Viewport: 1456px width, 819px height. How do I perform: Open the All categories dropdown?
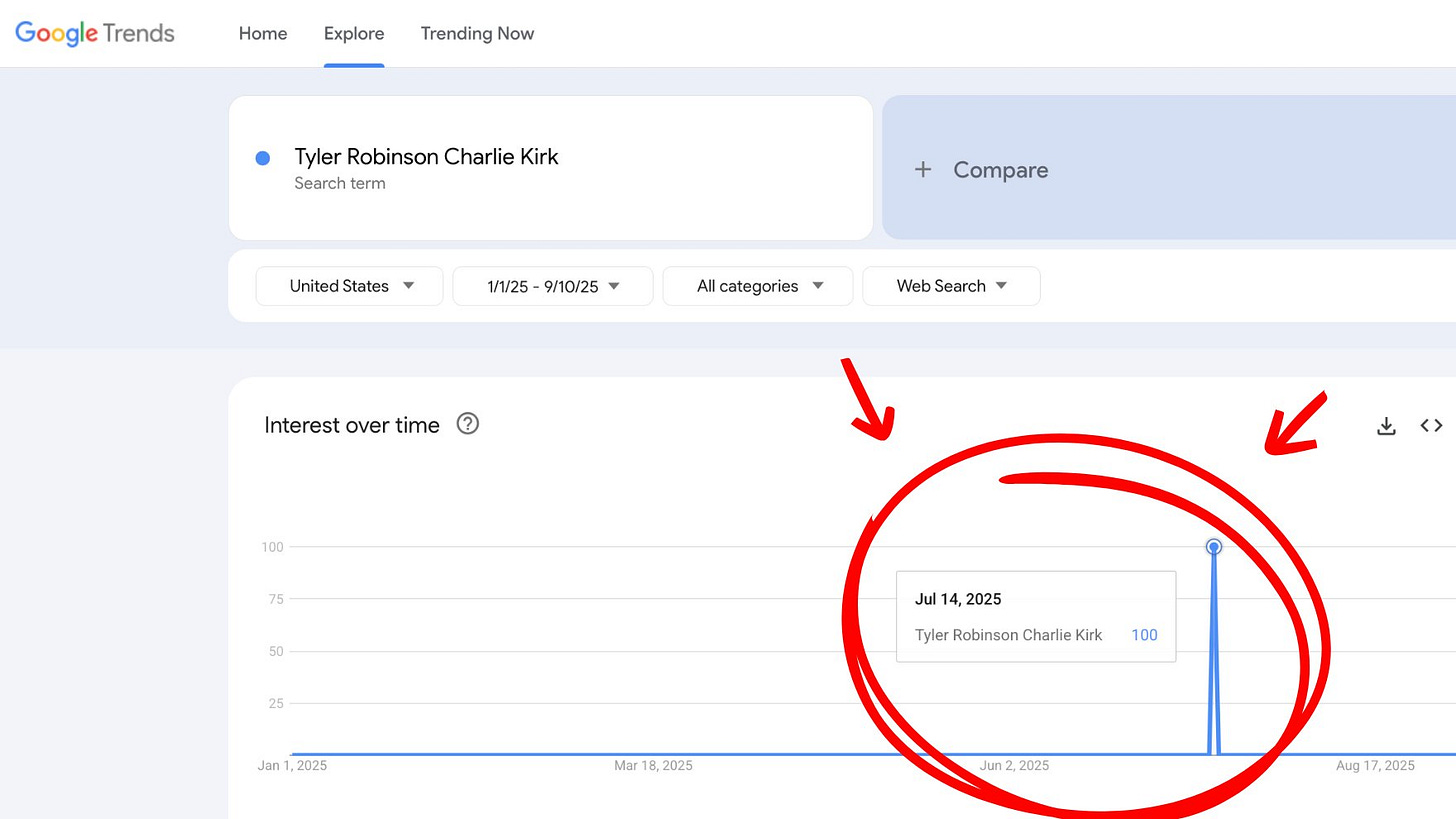click(x=758, y=286)
